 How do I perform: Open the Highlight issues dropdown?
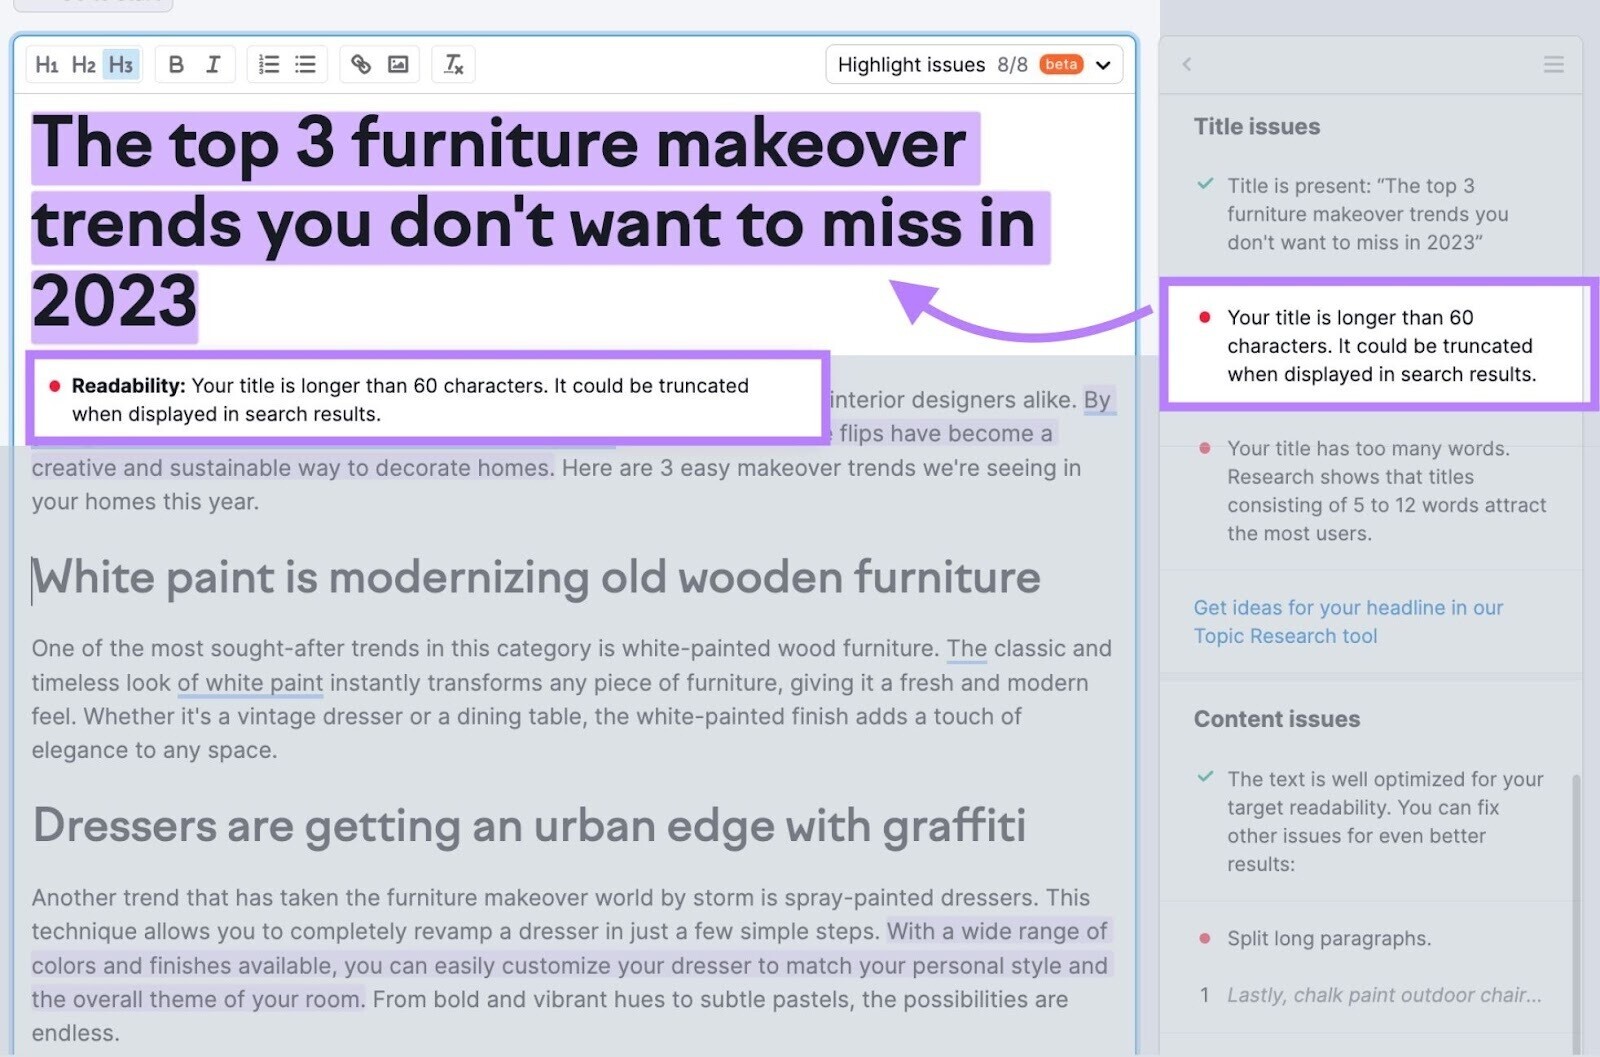(1102, 64)
